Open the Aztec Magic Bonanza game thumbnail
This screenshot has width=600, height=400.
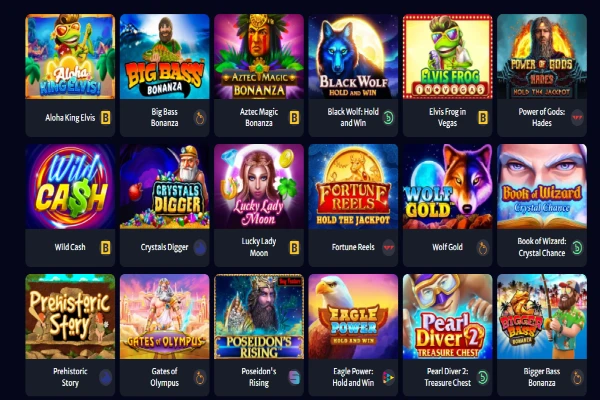click(259, 57)
